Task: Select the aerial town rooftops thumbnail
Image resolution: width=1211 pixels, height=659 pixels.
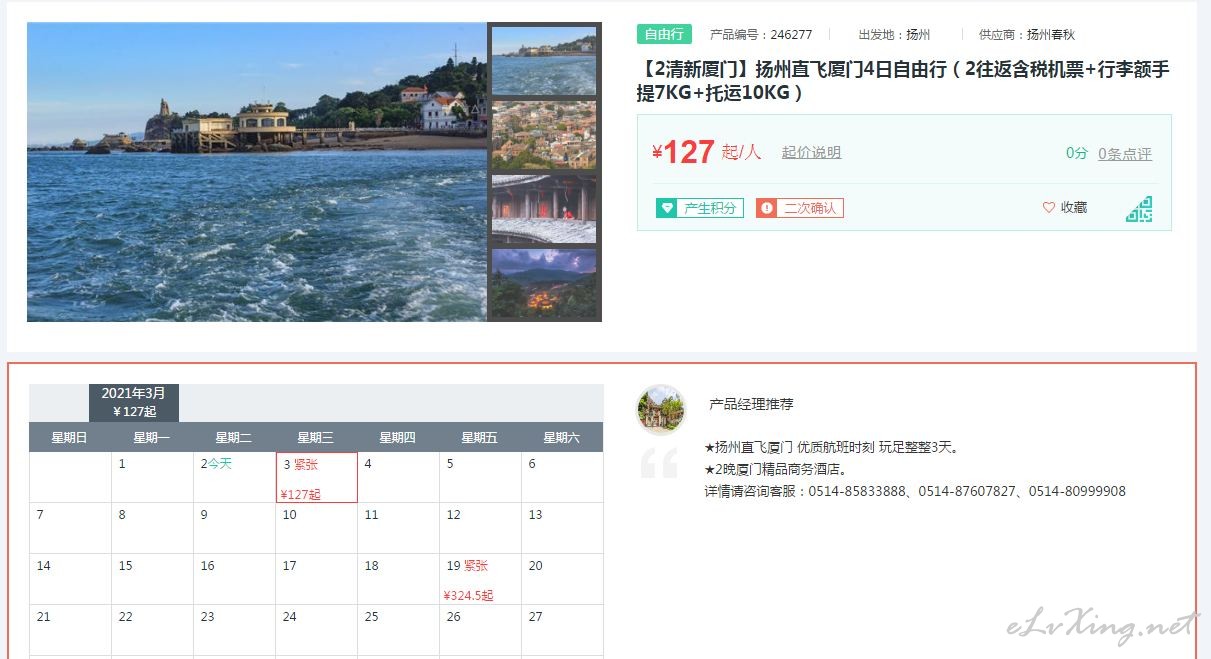Action: tap(544, 135)
